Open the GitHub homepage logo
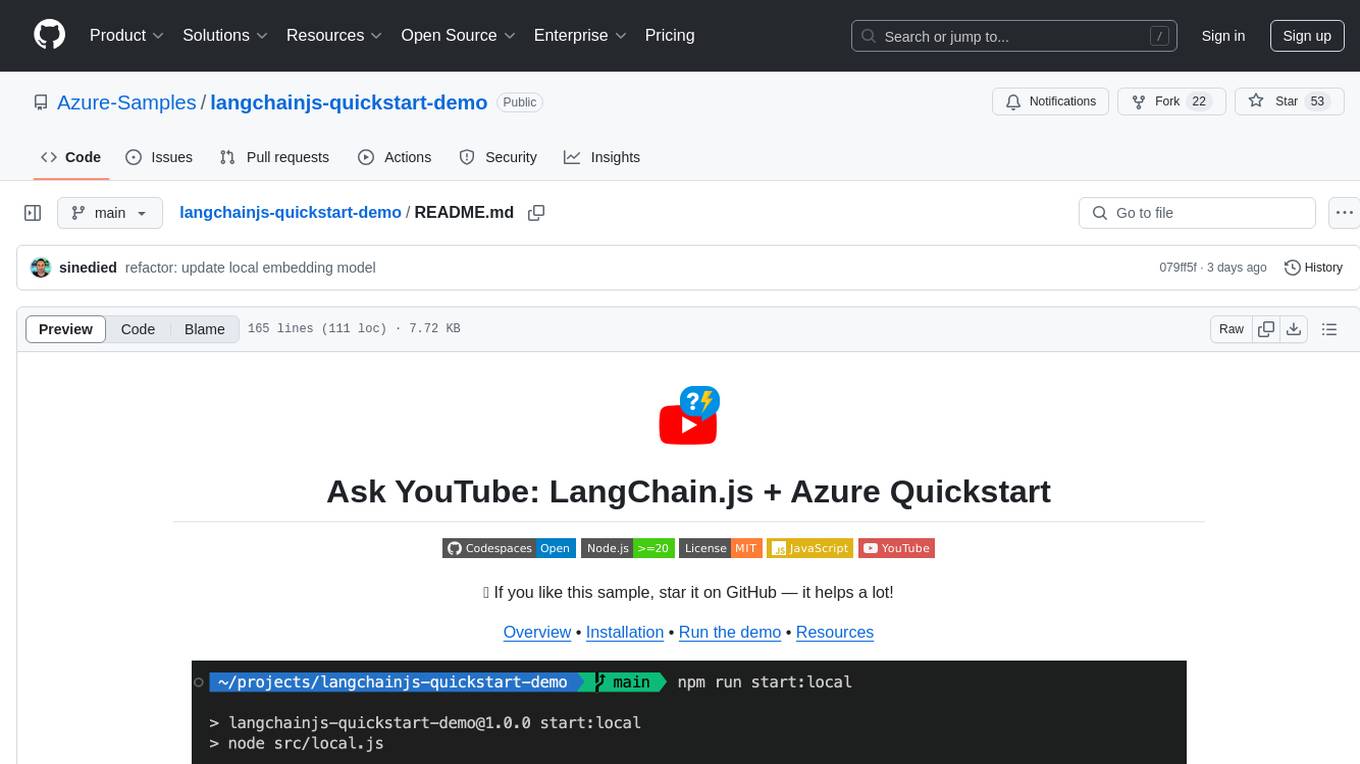 49,35
